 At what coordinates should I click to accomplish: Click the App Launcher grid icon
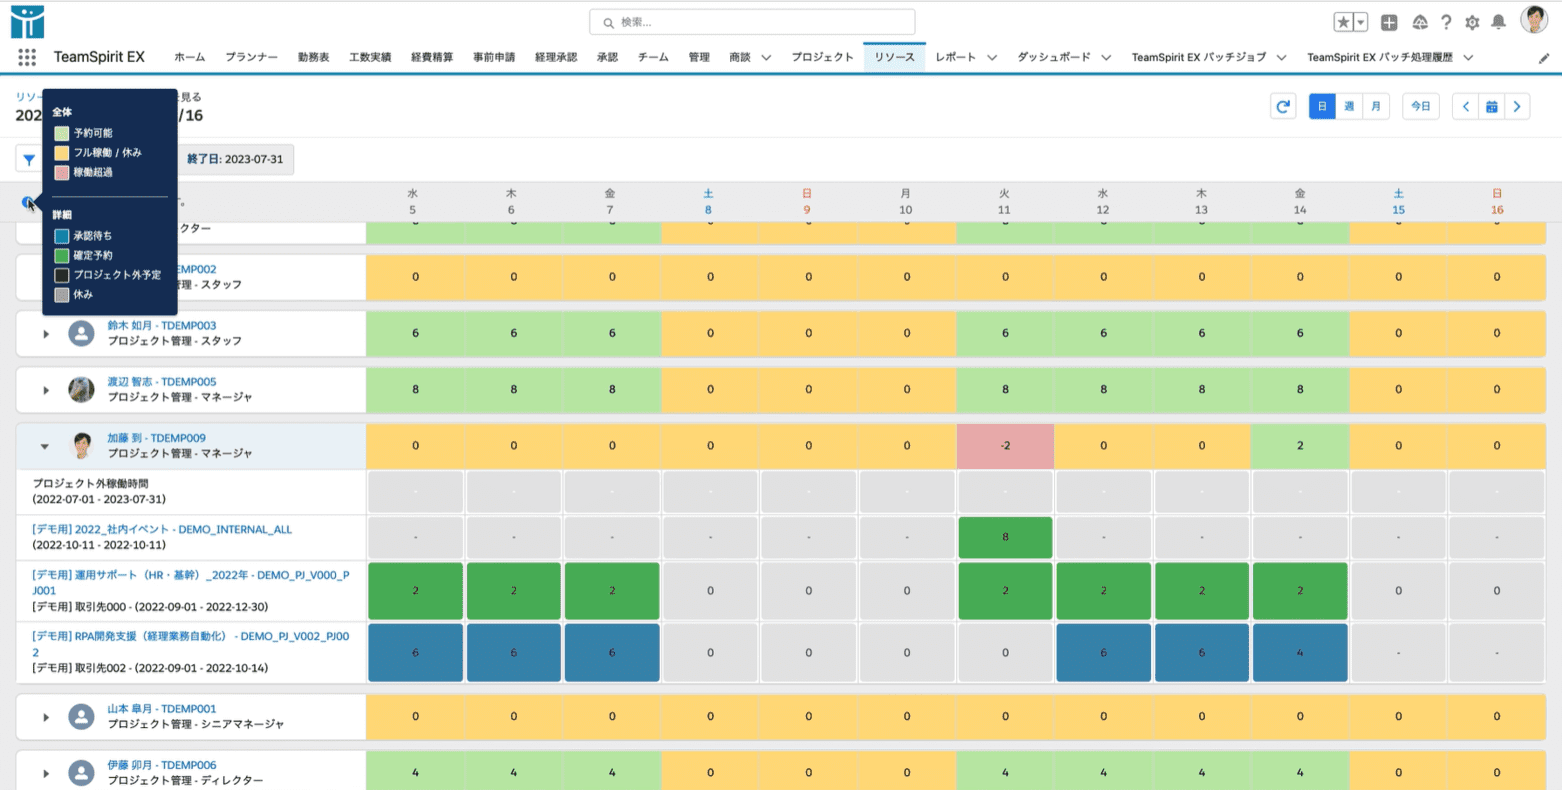[27, 57]
